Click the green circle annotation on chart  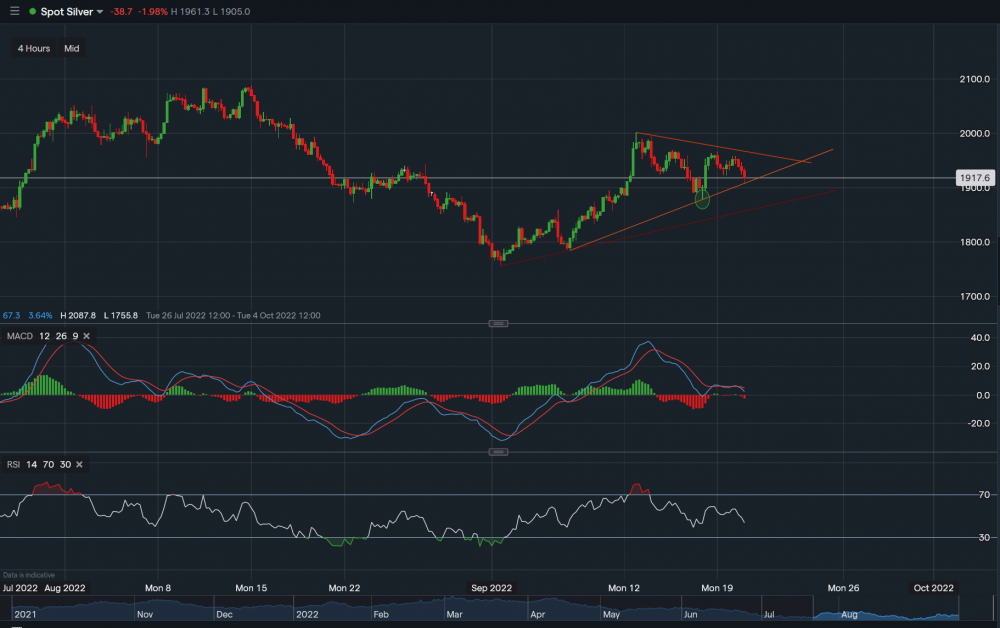coord(702,200)
